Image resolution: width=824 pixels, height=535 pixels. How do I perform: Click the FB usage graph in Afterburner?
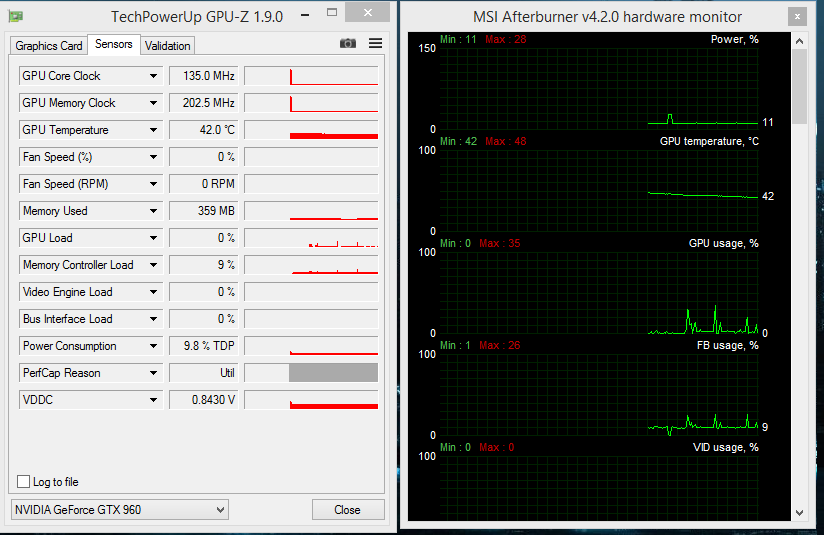[x=599, y=394]
